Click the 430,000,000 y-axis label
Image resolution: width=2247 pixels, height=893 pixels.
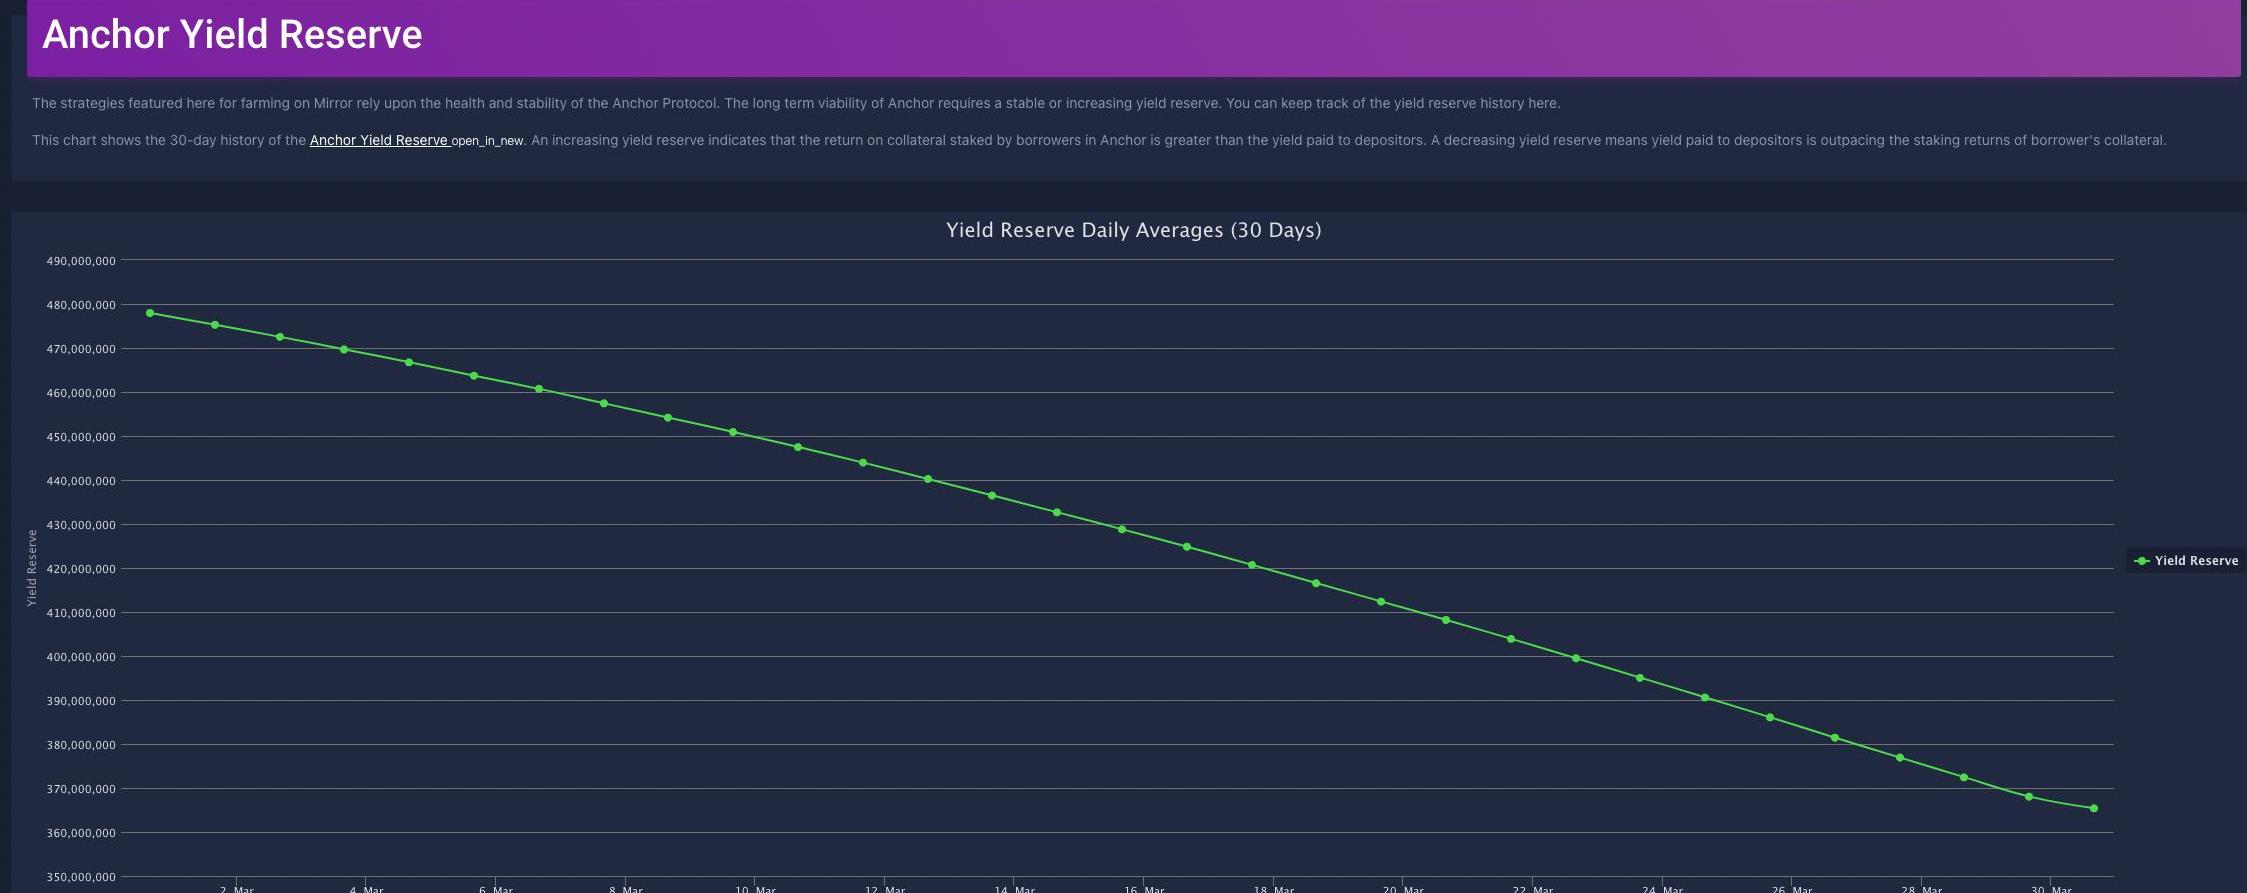81,525
